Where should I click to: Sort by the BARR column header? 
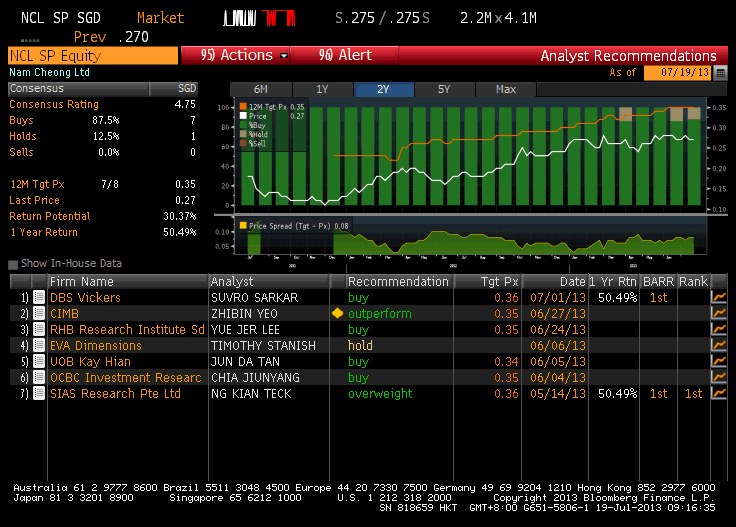pyautogui.click(x=659, y=282)
